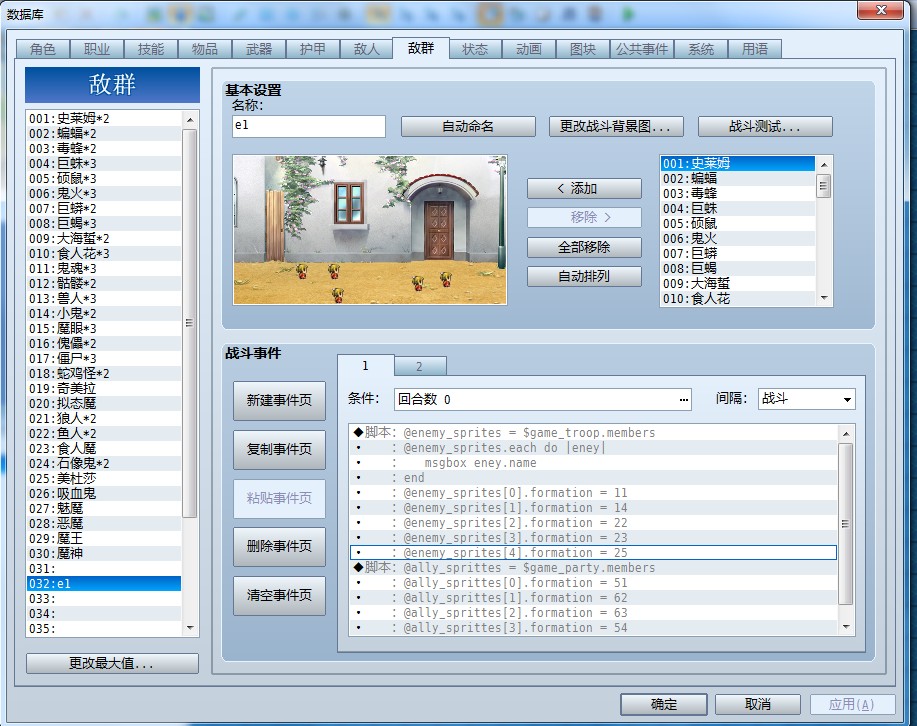Click the event command list scroll-up arrow
Image resolution: width=917 pixels, height=726 pixels.
[846, 433]
